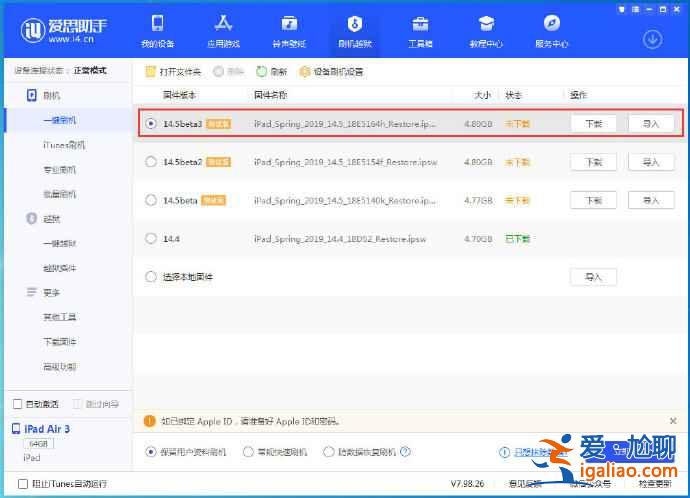Select 14.5beta3 firmware radio button

(x=151, y=124)
